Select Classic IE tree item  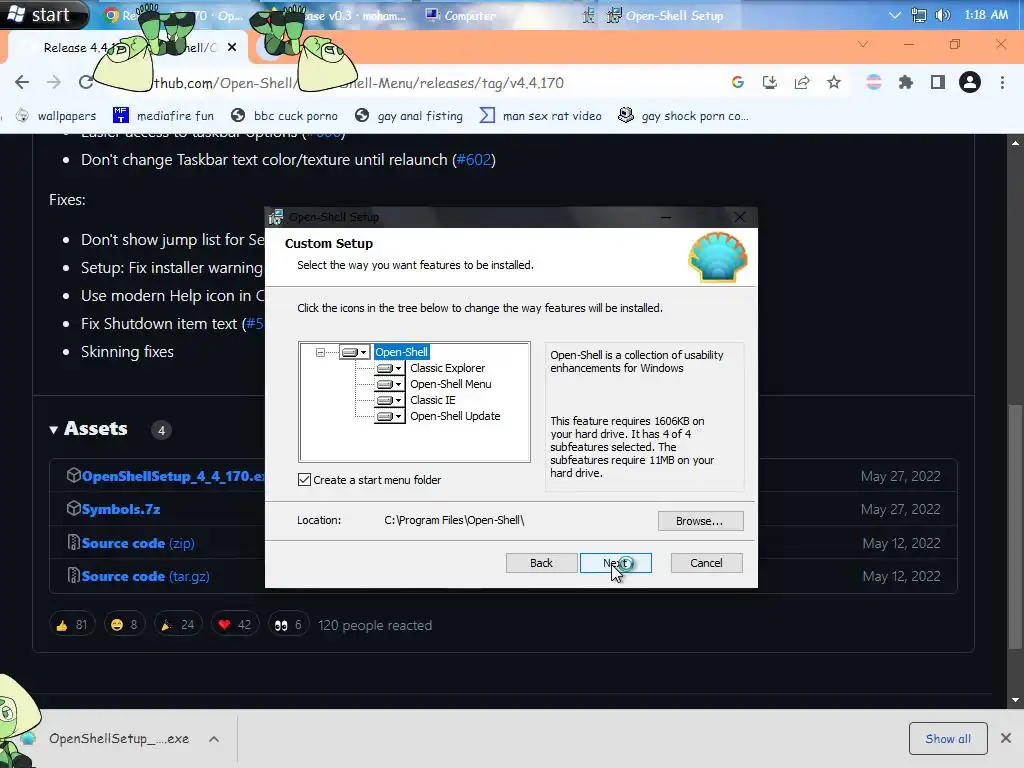pyautogui.click(x=432, y=400)
